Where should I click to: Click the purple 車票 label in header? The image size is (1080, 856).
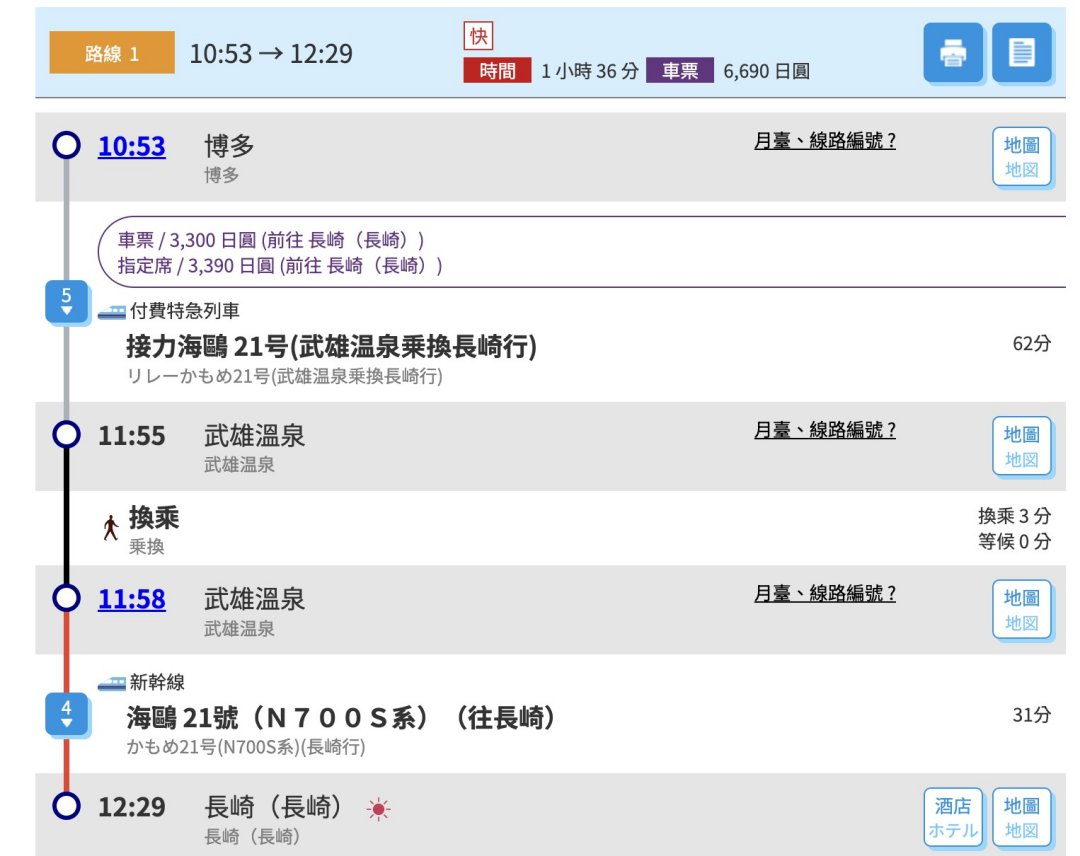click(x=680, y=70)
